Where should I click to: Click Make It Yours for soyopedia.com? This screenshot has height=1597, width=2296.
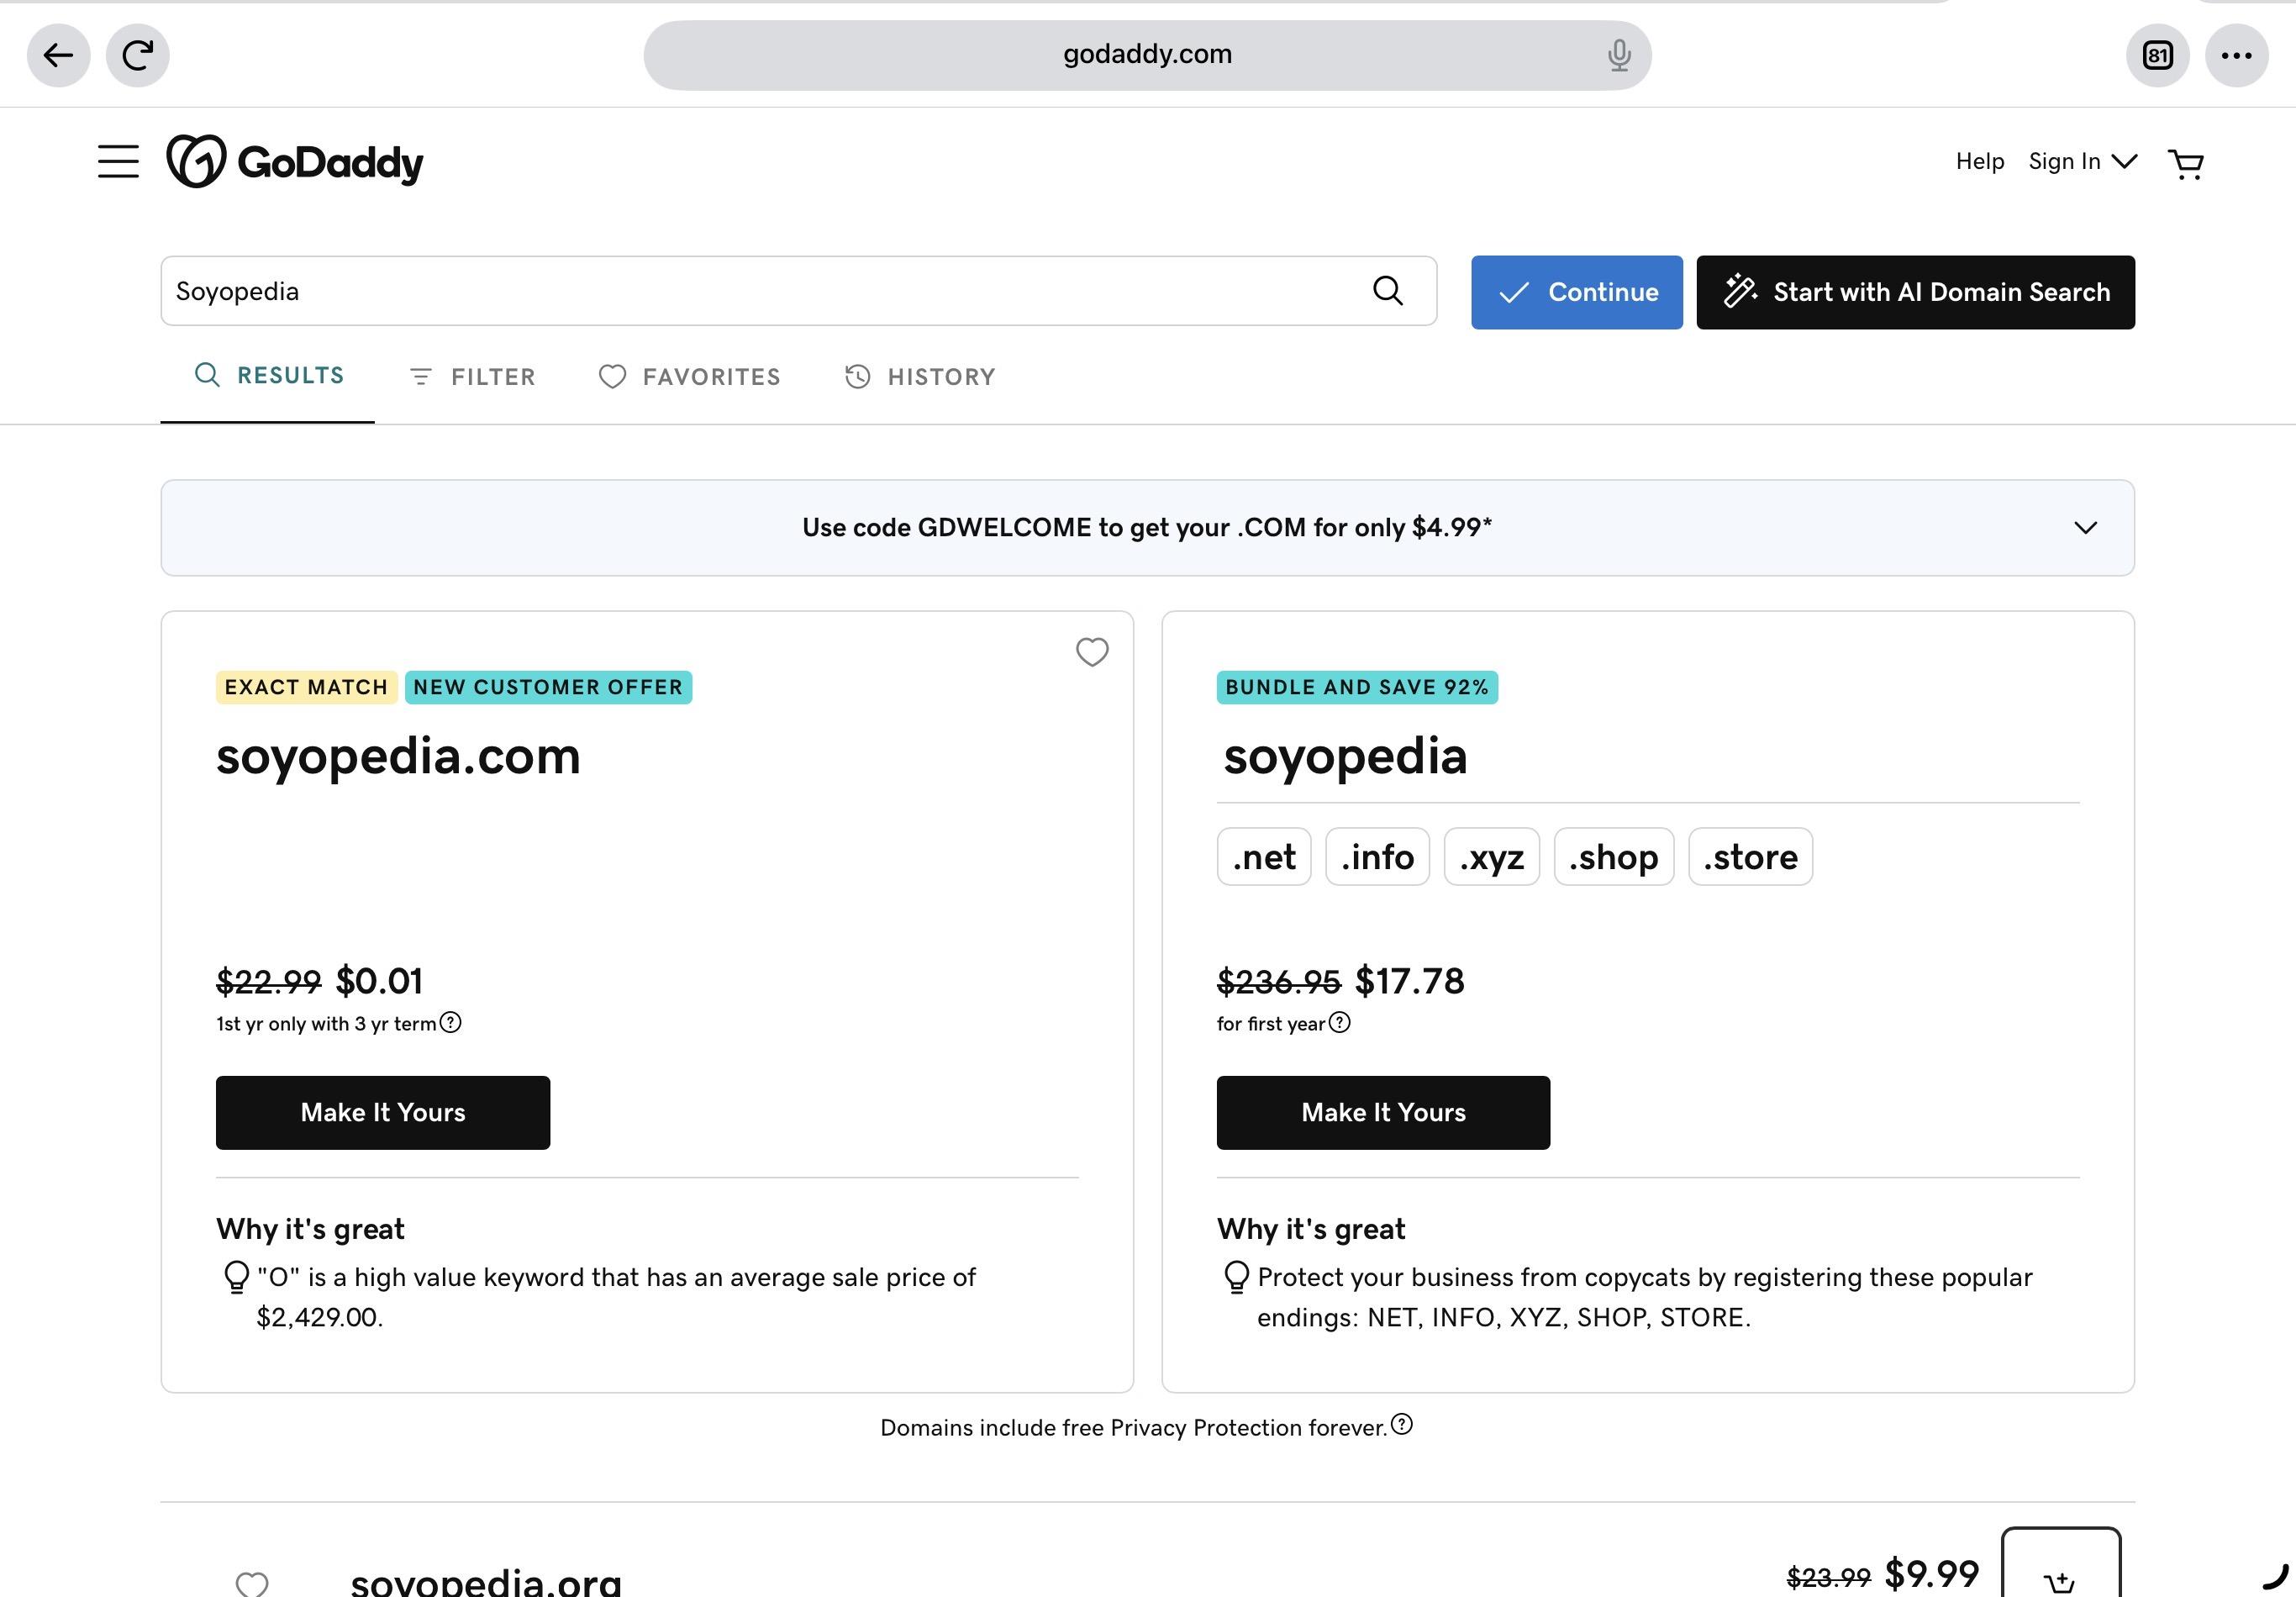coord(383,1113)
